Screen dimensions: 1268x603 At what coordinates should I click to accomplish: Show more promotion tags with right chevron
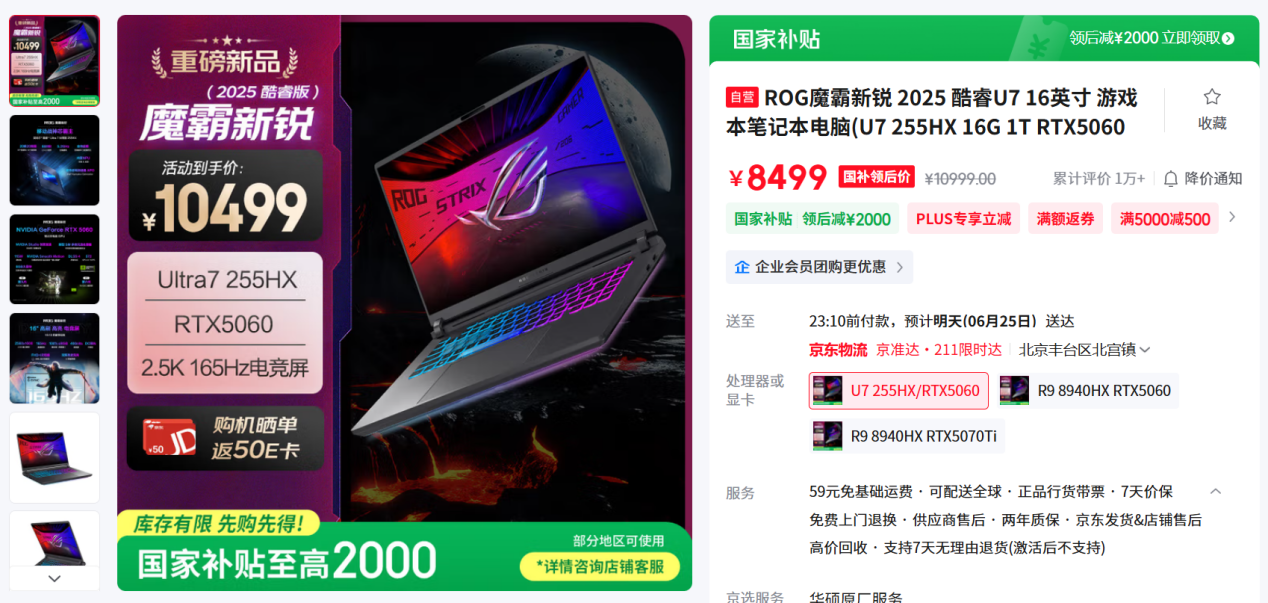[1231, 217]
